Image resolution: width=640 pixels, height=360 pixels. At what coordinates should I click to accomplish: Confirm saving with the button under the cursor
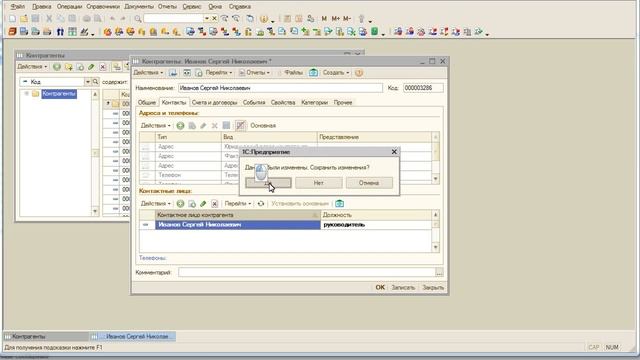tap(268, 183)
